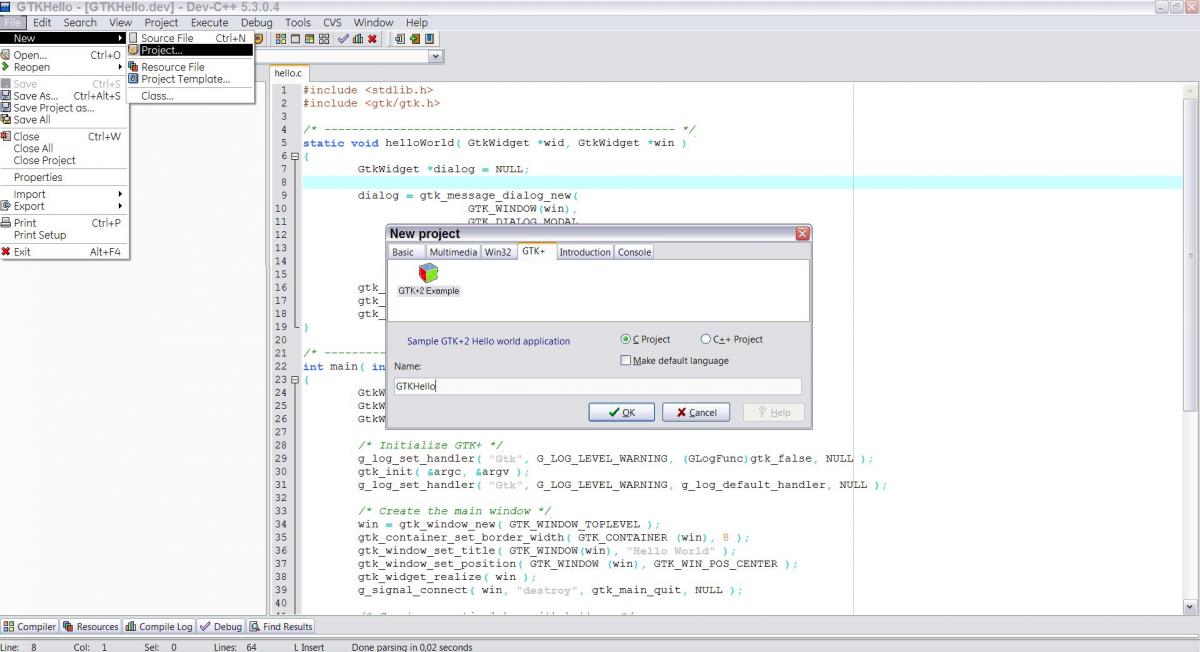Viewport: 1200px width, 652px height.
Task: Click Cancel in the New project dialog
Action: pos(696,412)
